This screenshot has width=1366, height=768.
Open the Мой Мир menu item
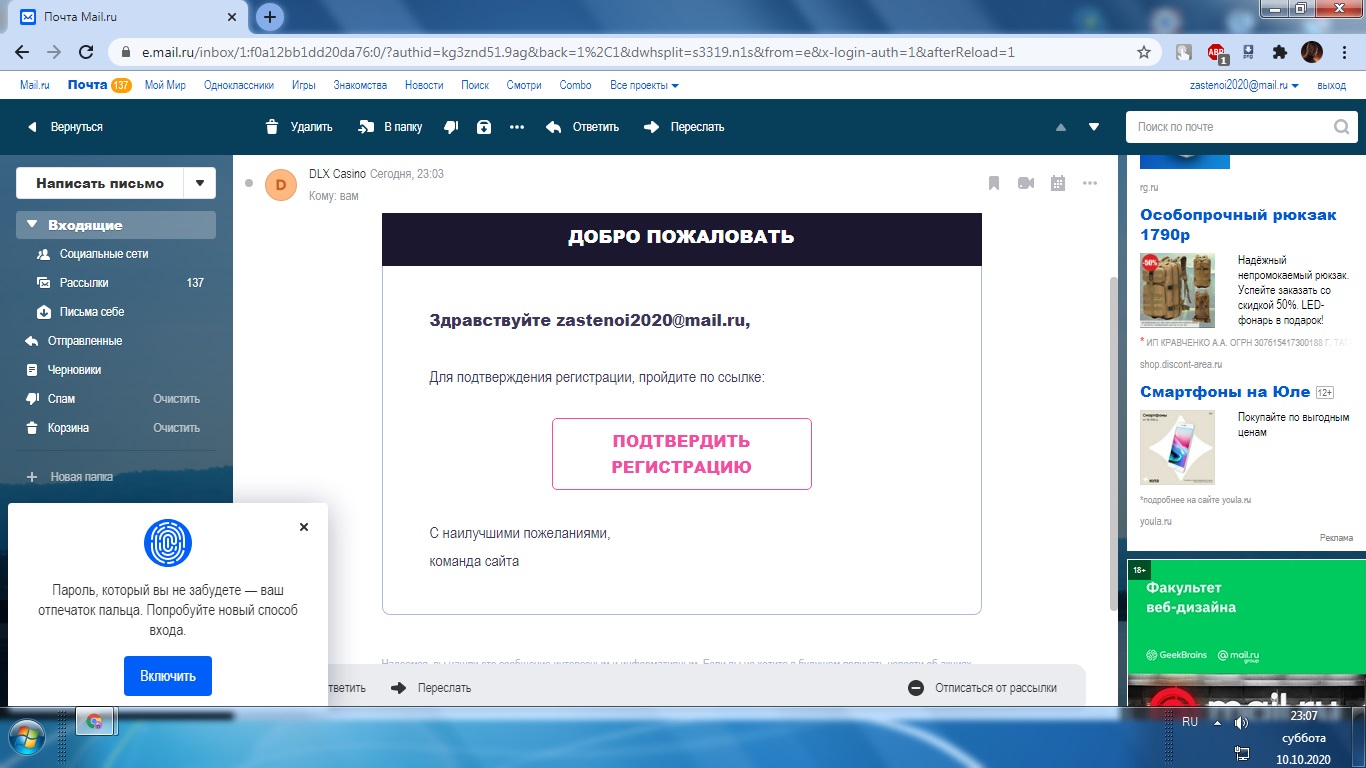165,85
